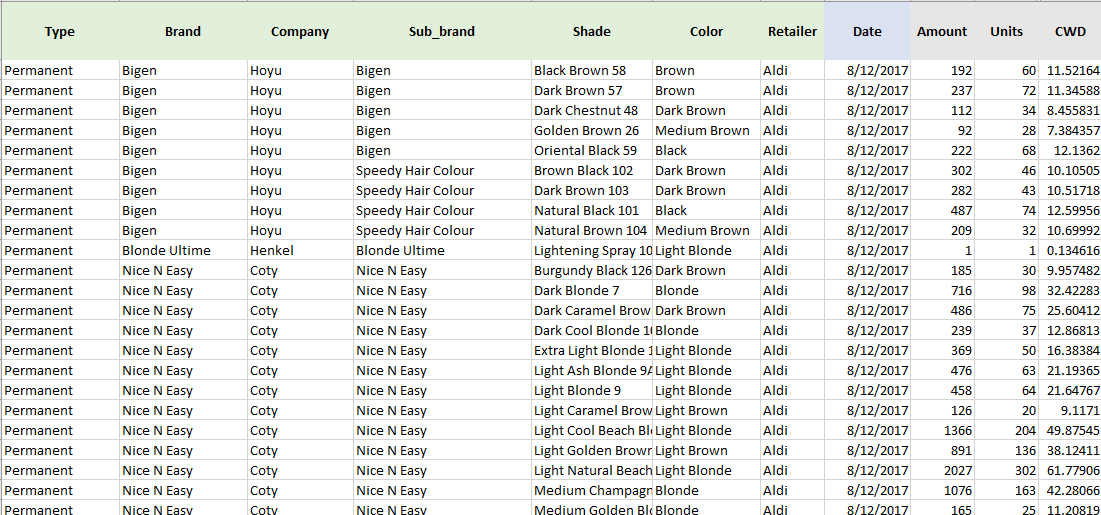This screenshot has width=1101, height=515.
Task: Click the Amount value 192
Action: pos(942,70)
